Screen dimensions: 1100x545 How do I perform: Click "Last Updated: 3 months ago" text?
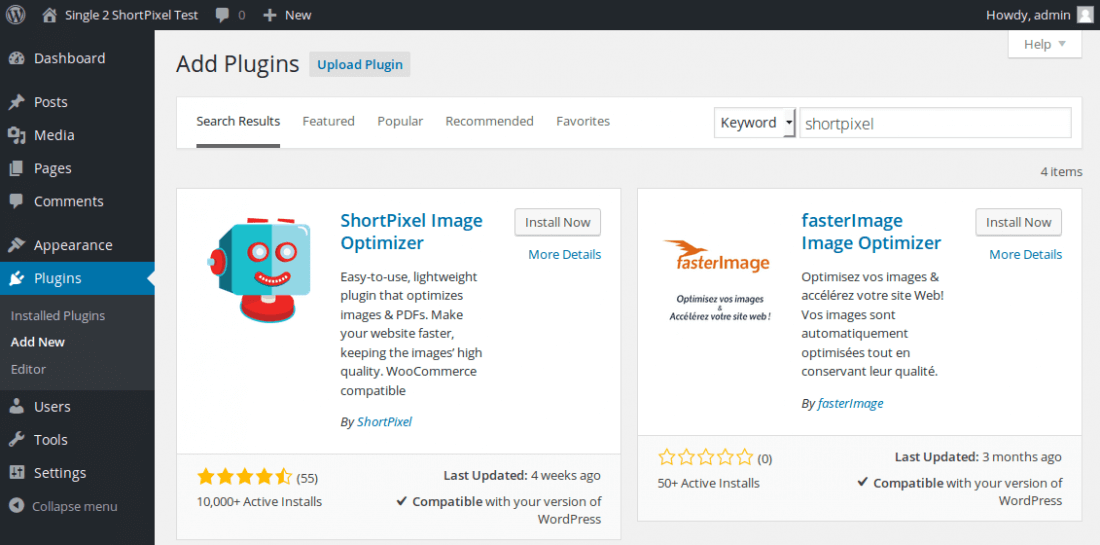tap(978, 457)
